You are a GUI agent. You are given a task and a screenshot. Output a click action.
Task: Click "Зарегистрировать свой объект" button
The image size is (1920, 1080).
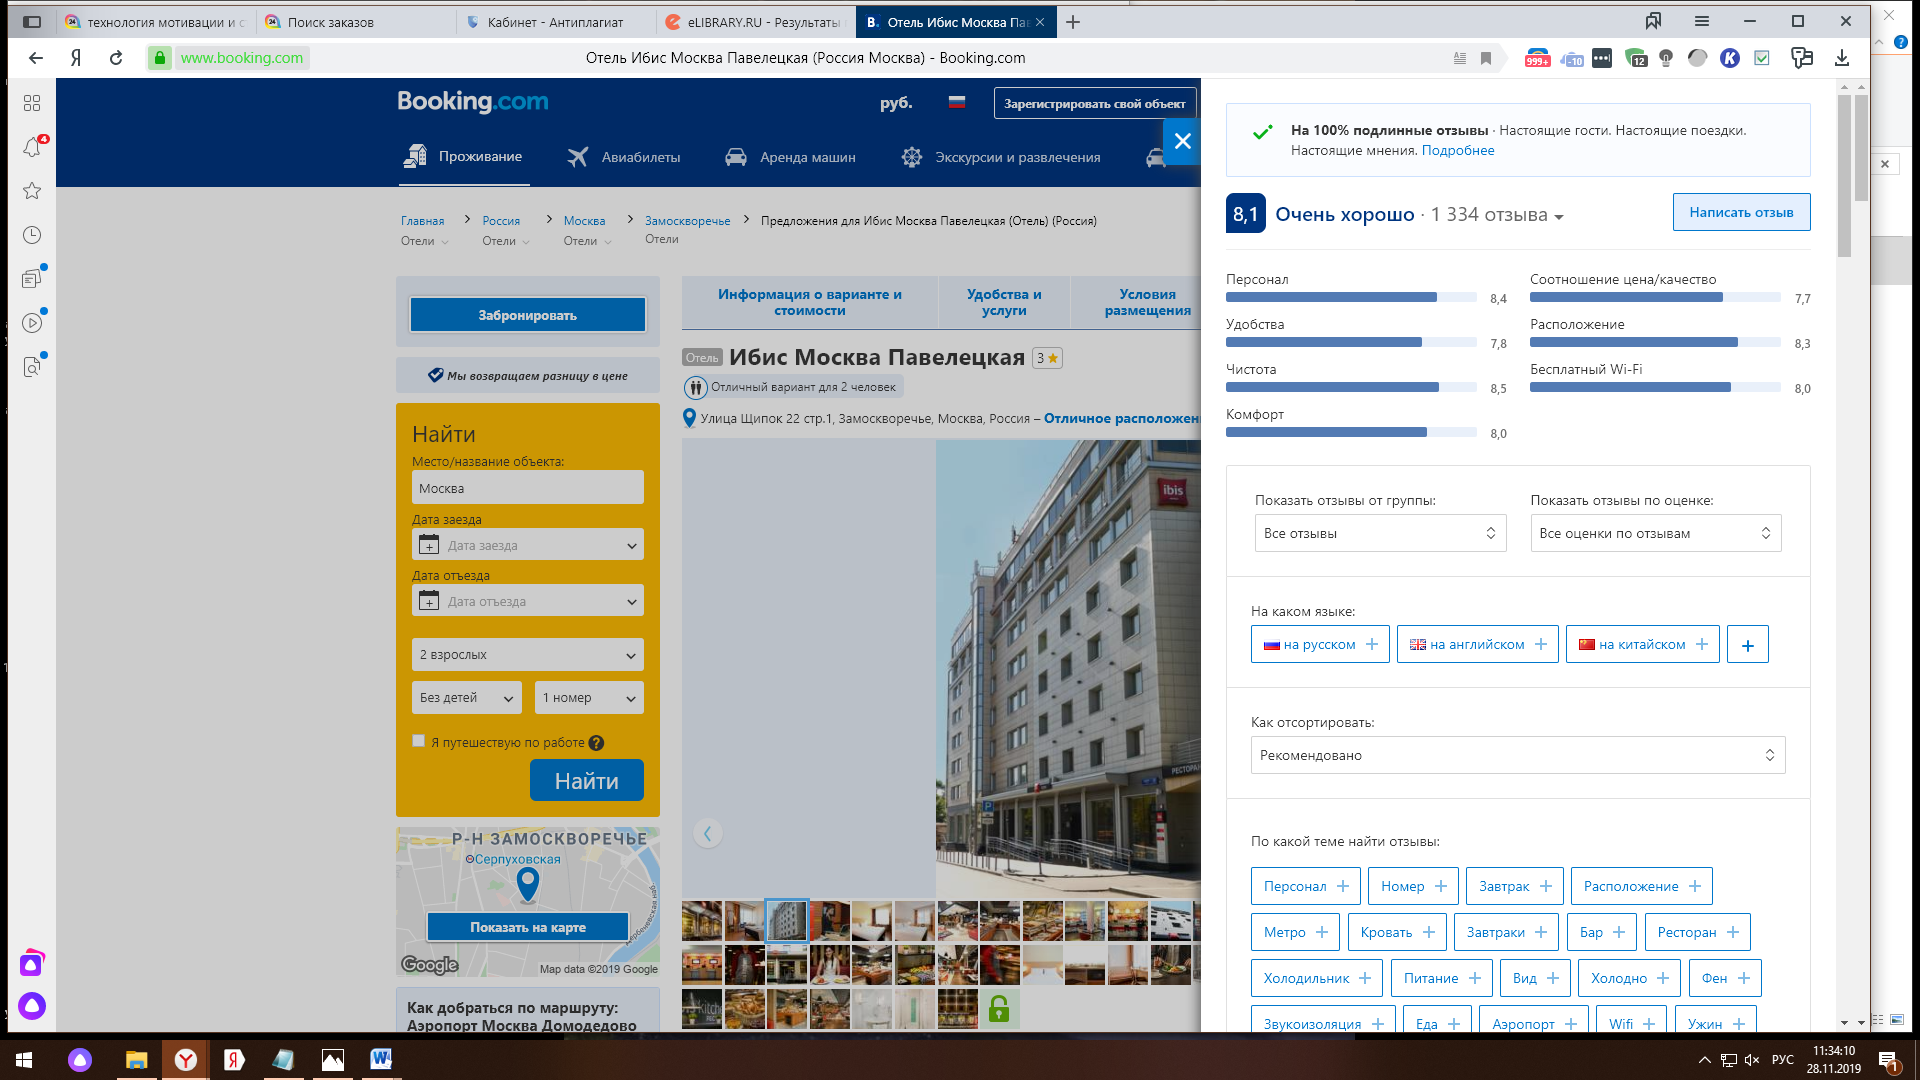[1094, 103]
